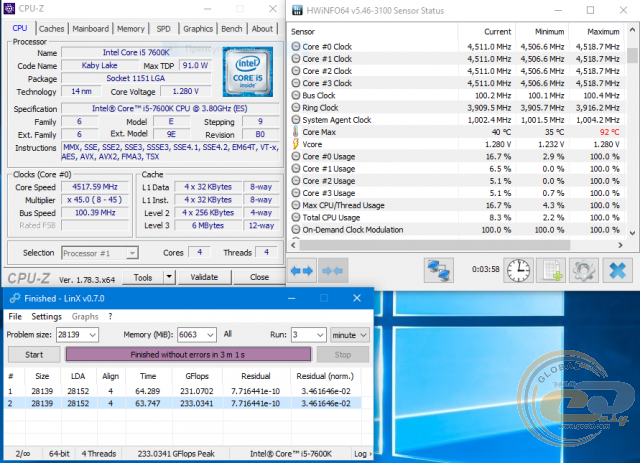
Task: Open the ? help menu in LinX
Action: pyautogui.click(x=110, y=316)
